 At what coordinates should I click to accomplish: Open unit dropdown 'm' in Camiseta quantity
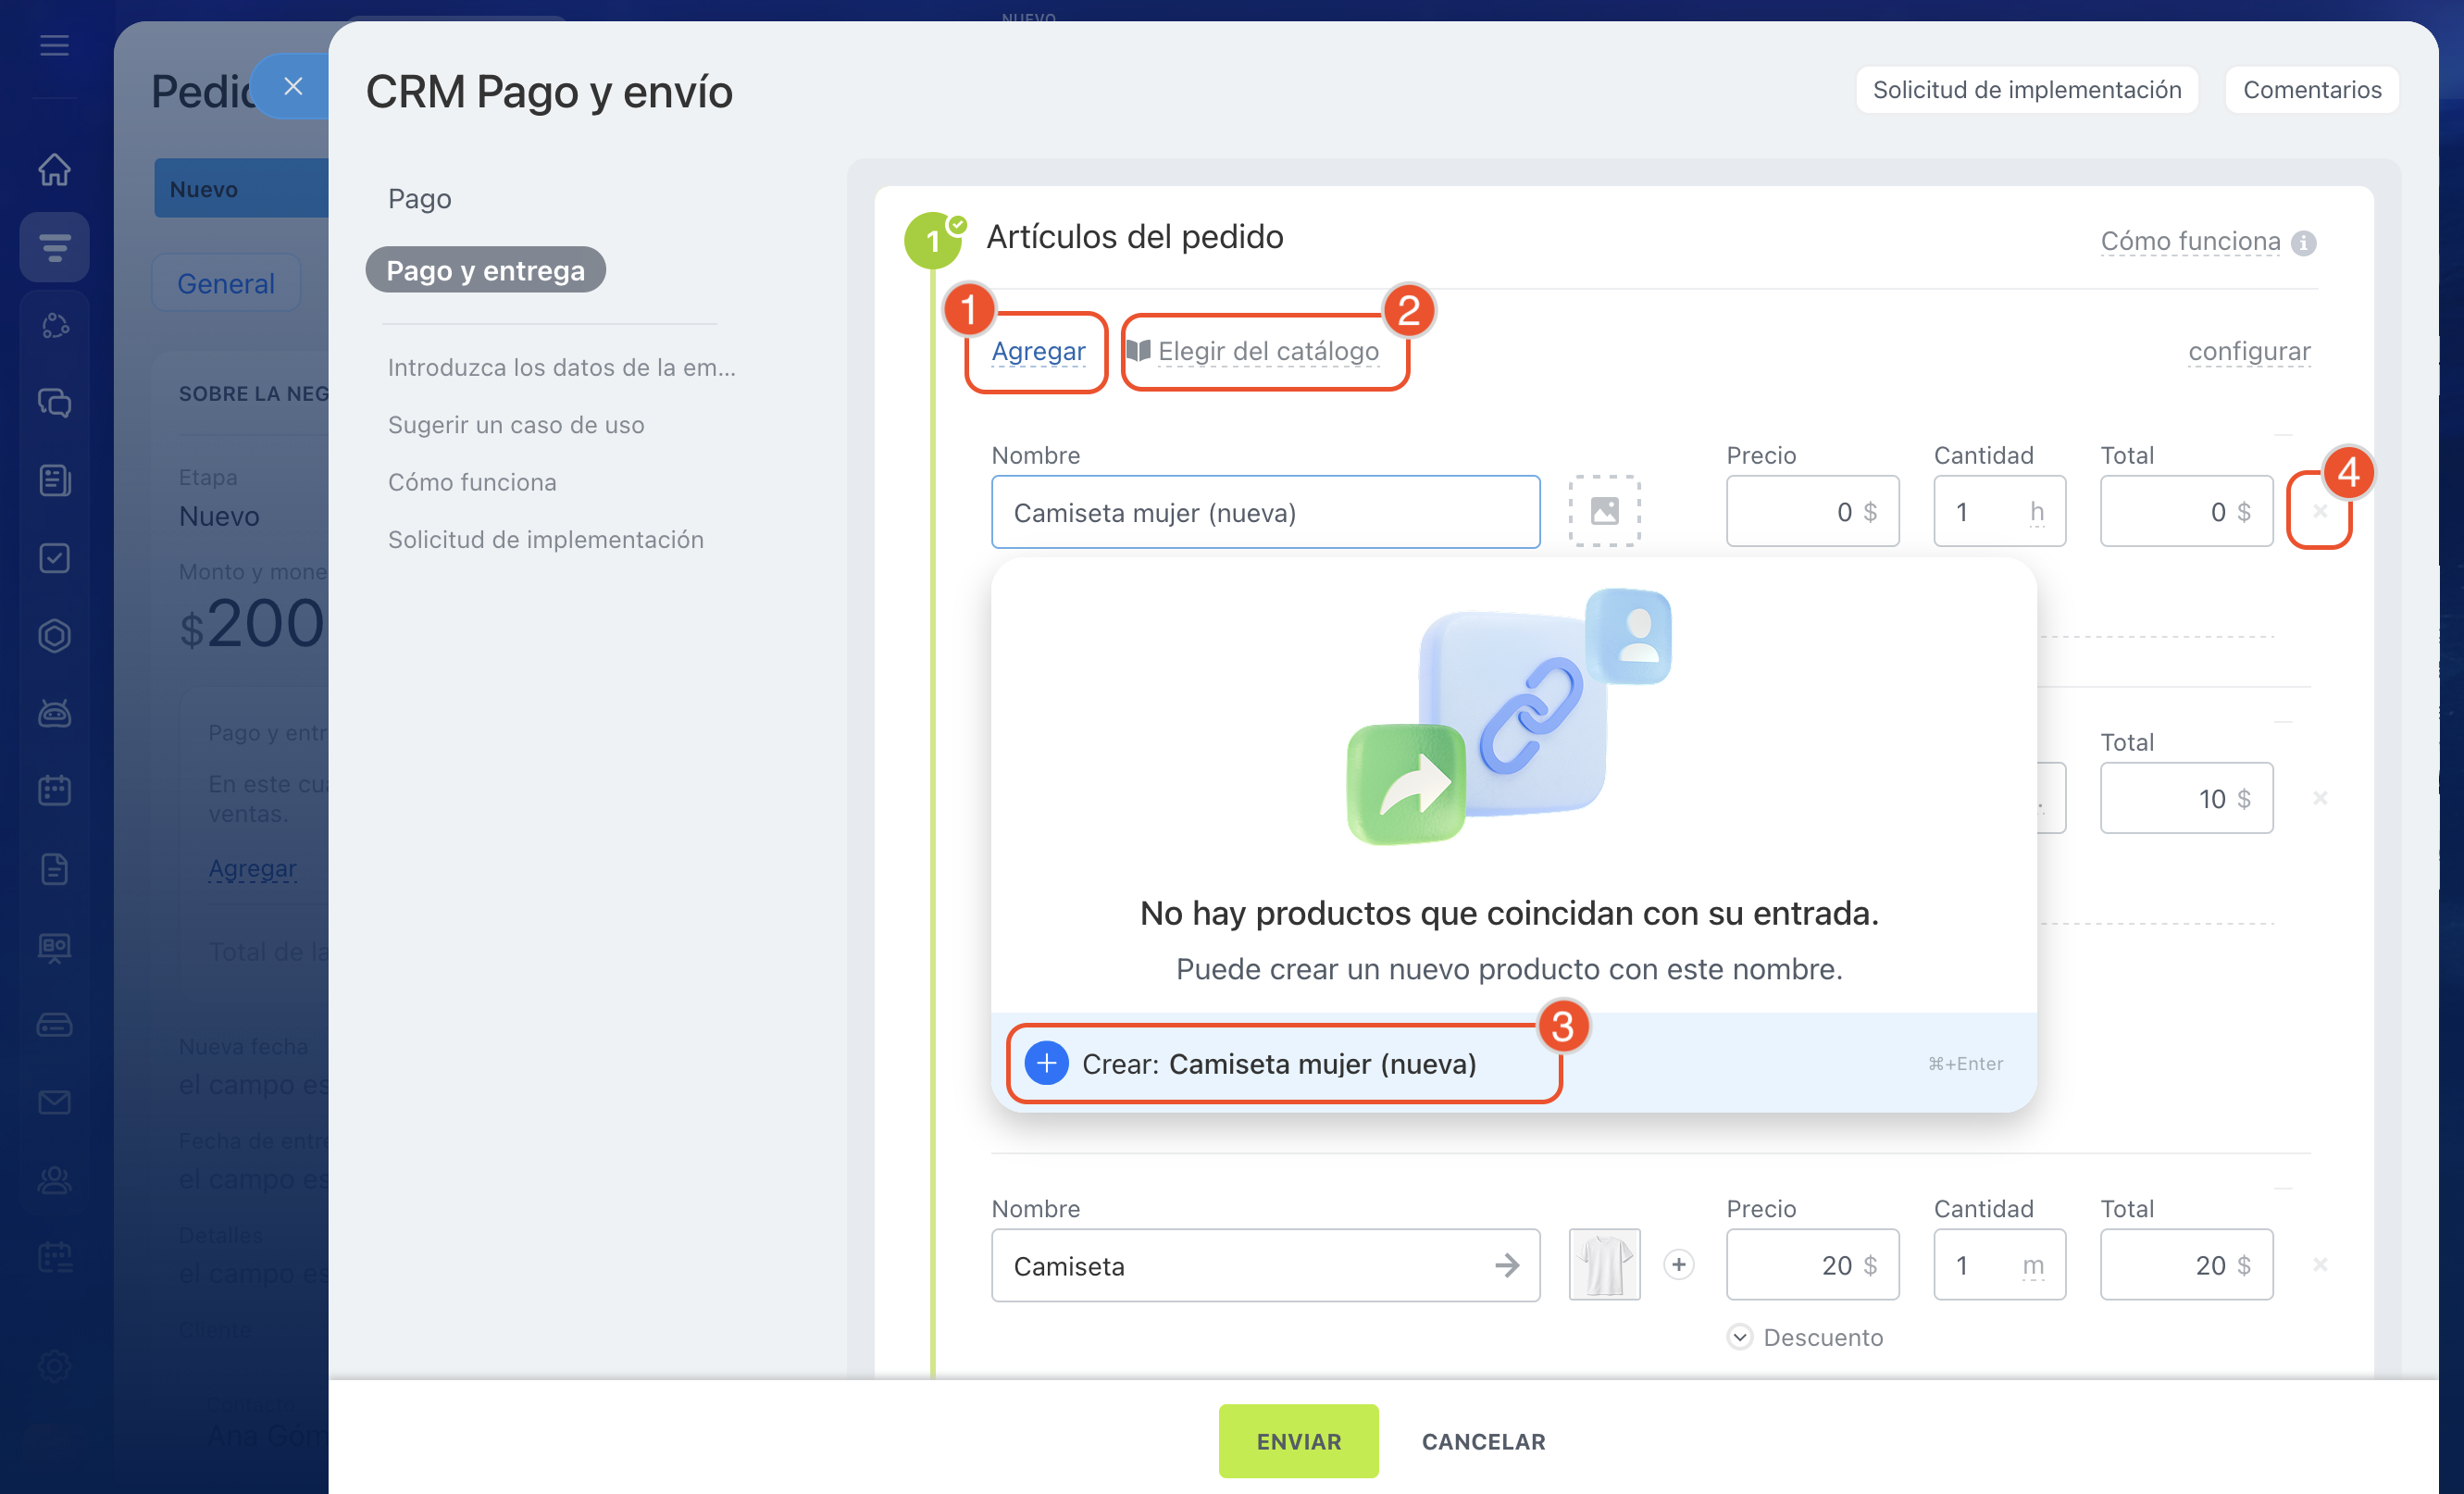pyautogui.click(x=2032, y=1266)
